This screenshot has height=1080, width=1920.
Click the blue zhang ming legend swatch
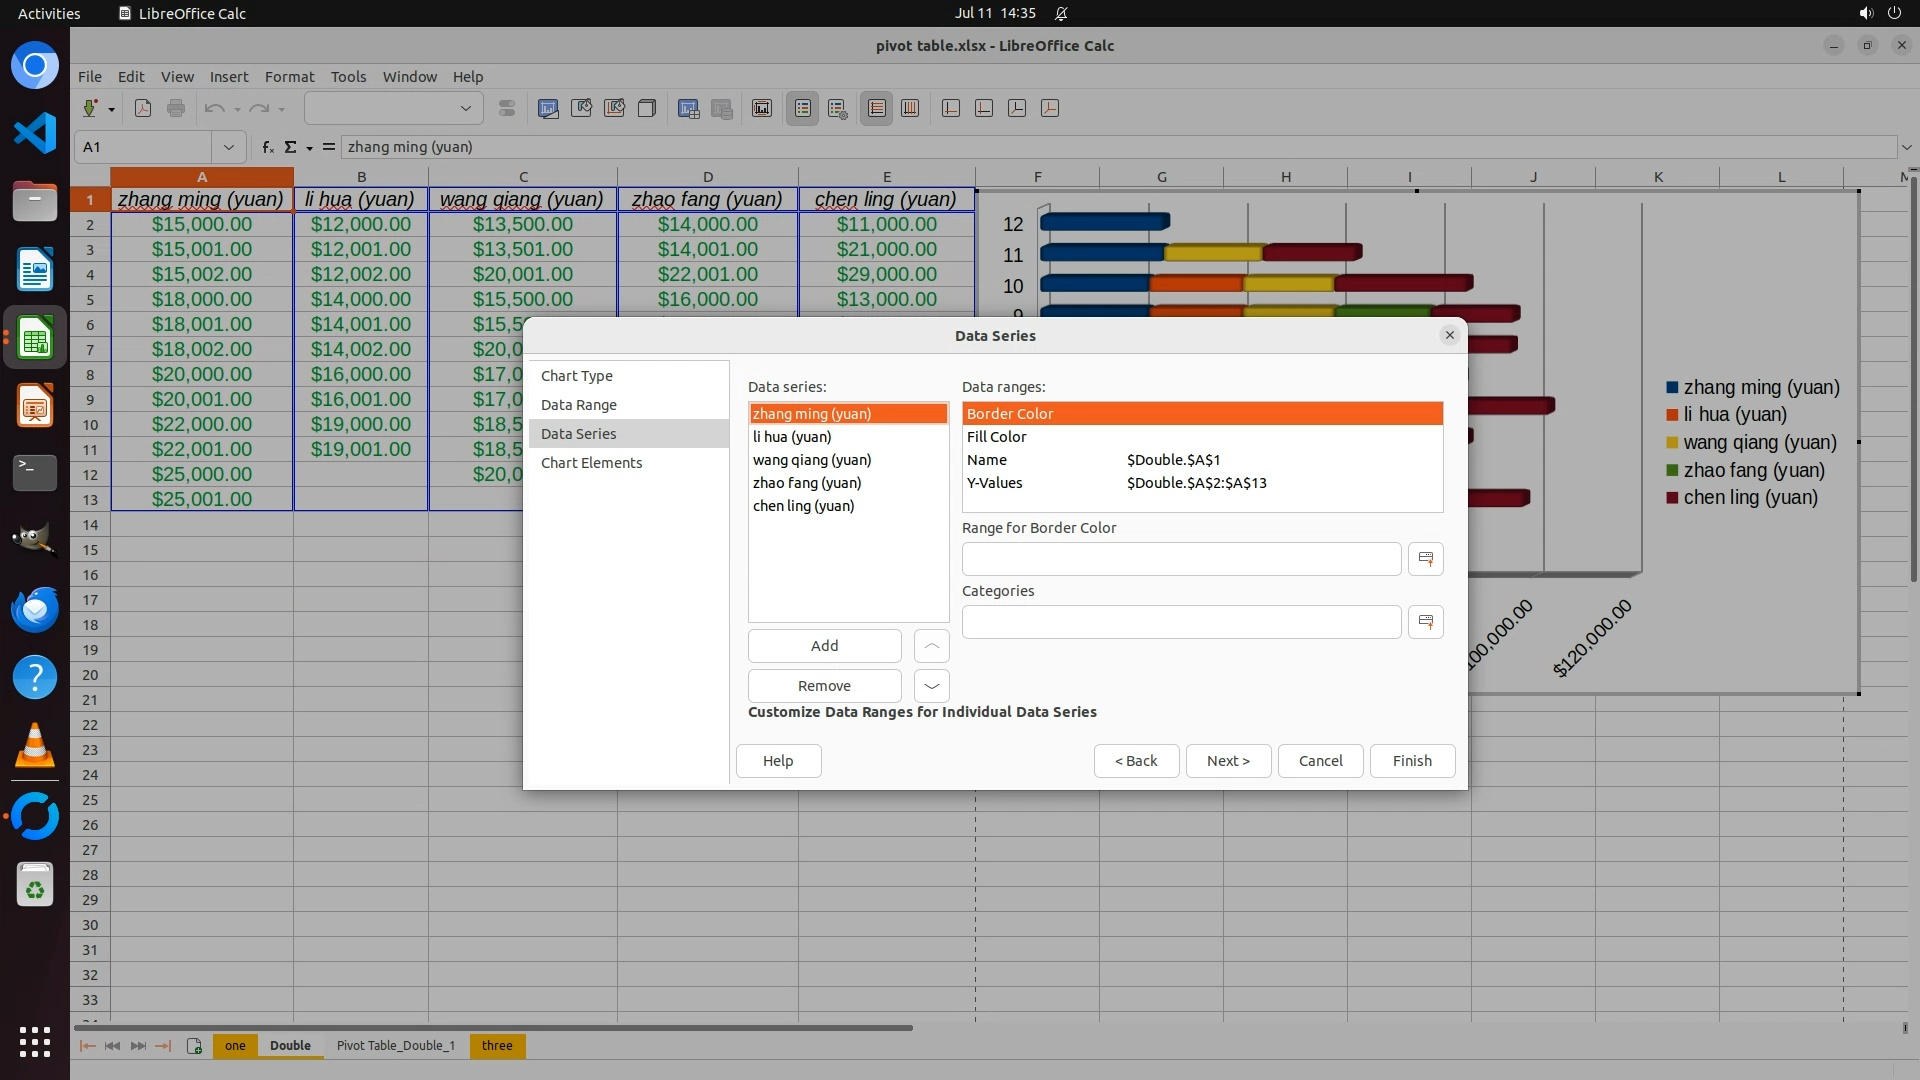[1672, 388]
